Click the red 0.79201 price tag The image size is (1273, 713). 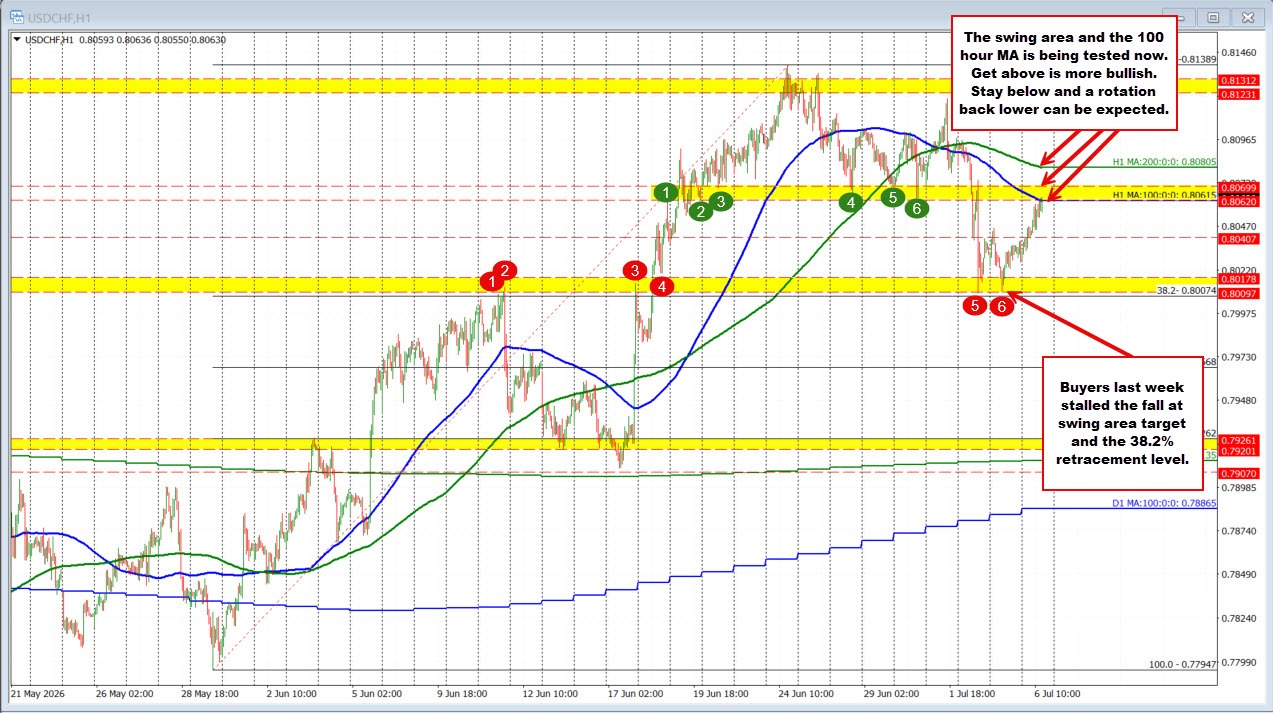point(1238,450)
